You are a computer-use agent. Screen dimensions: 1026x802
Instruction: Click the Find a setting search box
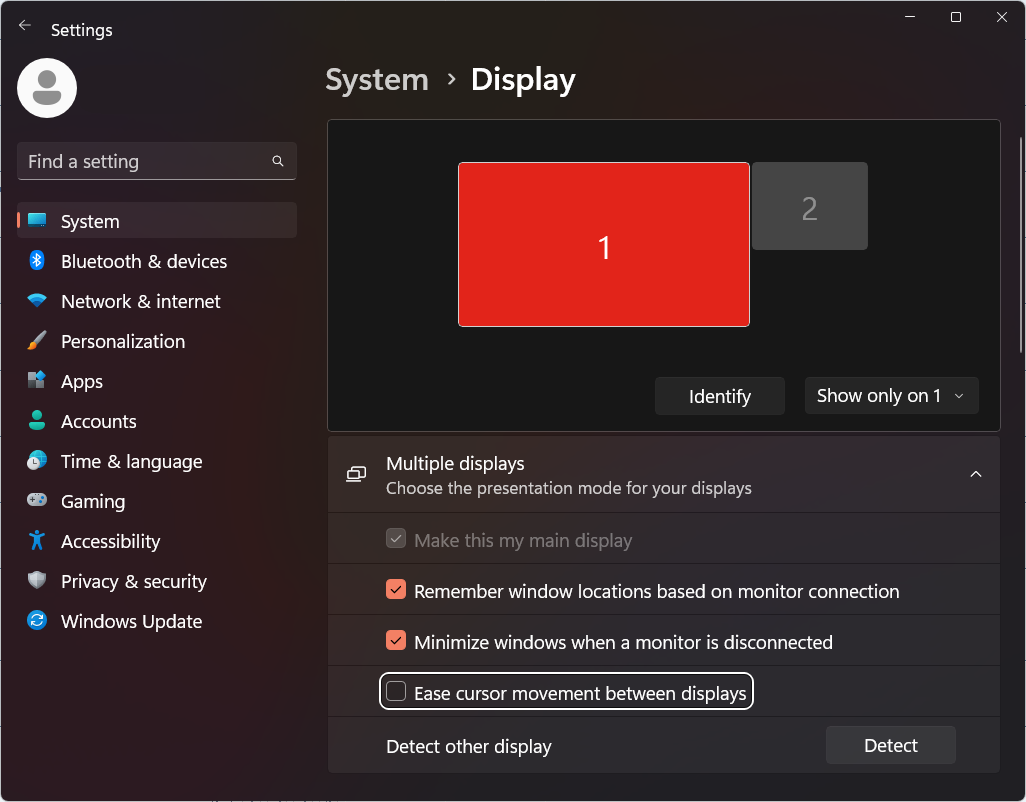tap(145, 162)
